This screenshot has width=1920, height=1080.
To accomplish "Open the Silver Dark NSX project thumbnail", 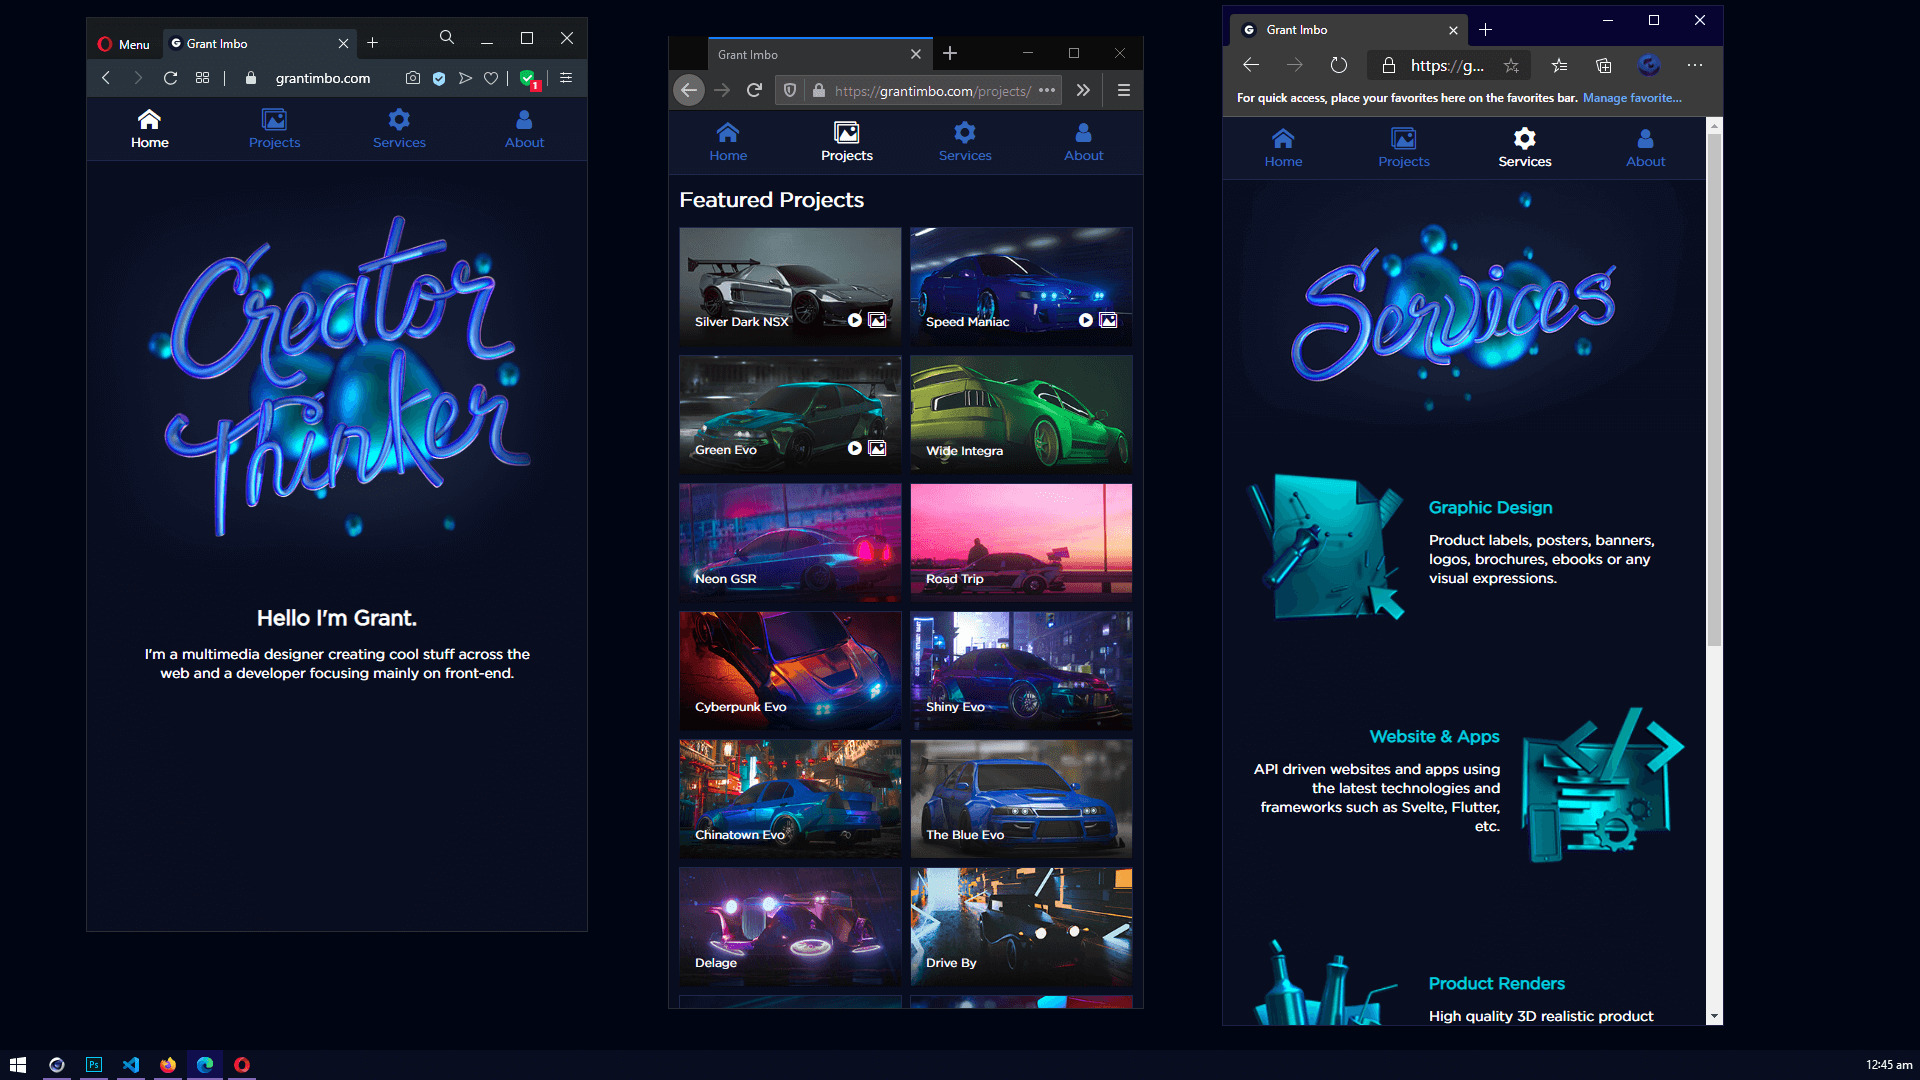I will pyautogui.click(x=789, y=284).
